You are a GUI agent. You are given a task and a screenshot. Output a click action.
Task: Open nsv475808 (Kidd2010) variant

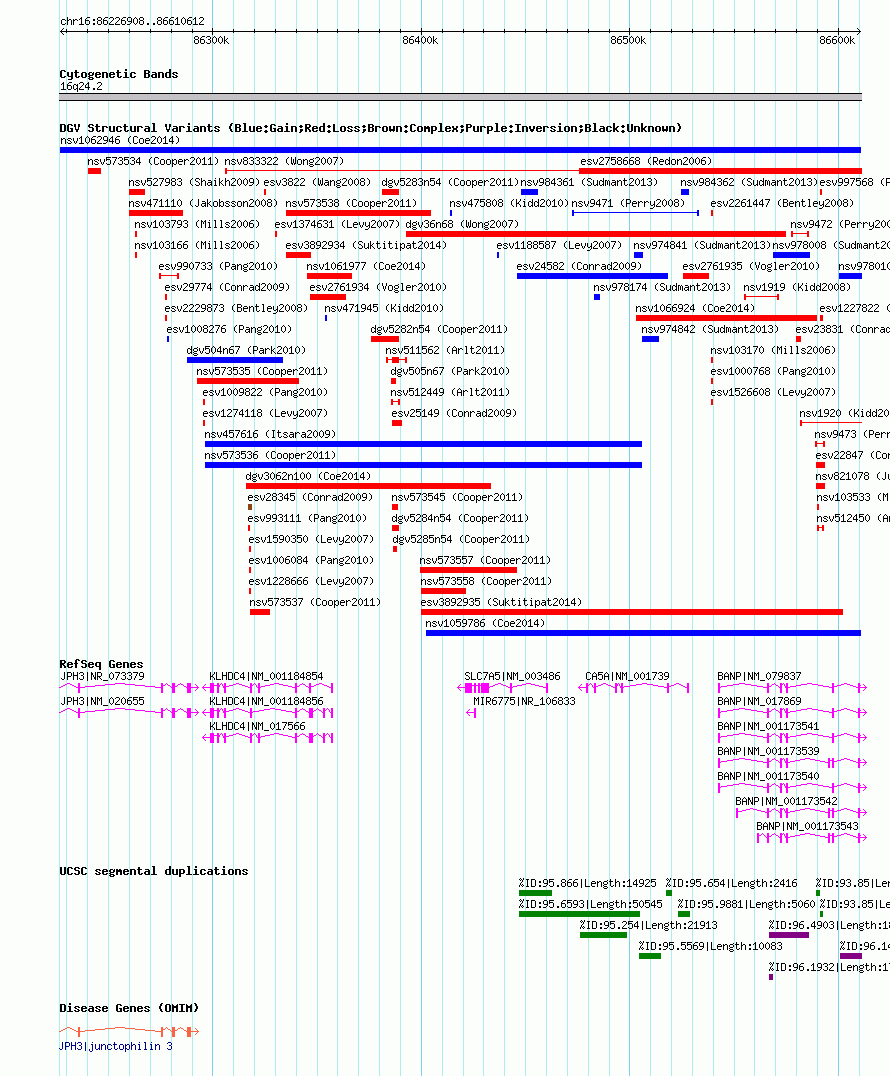pyautogui.click(x=509, y=204)
